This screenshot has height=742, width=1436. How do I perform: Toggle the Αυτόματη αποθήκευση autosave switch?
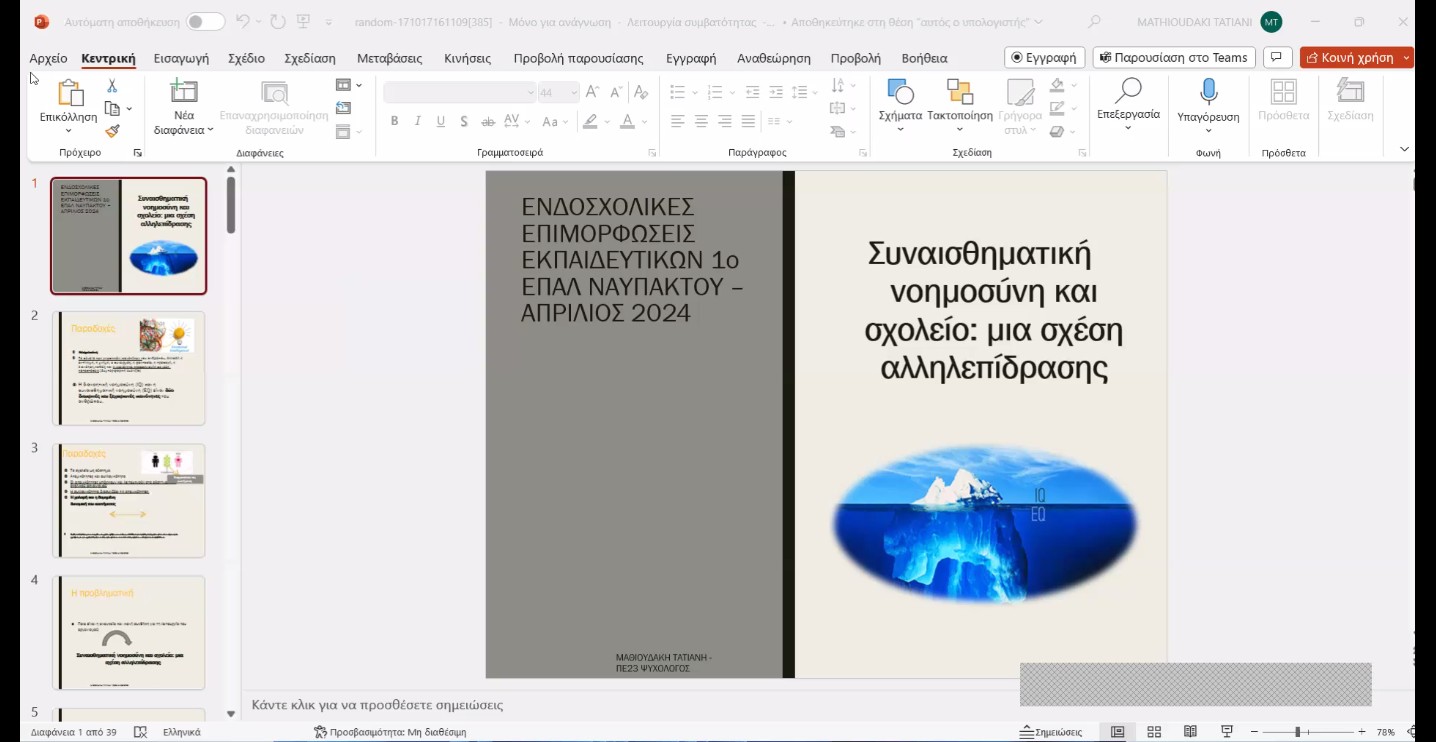click(x=205, y=21)
